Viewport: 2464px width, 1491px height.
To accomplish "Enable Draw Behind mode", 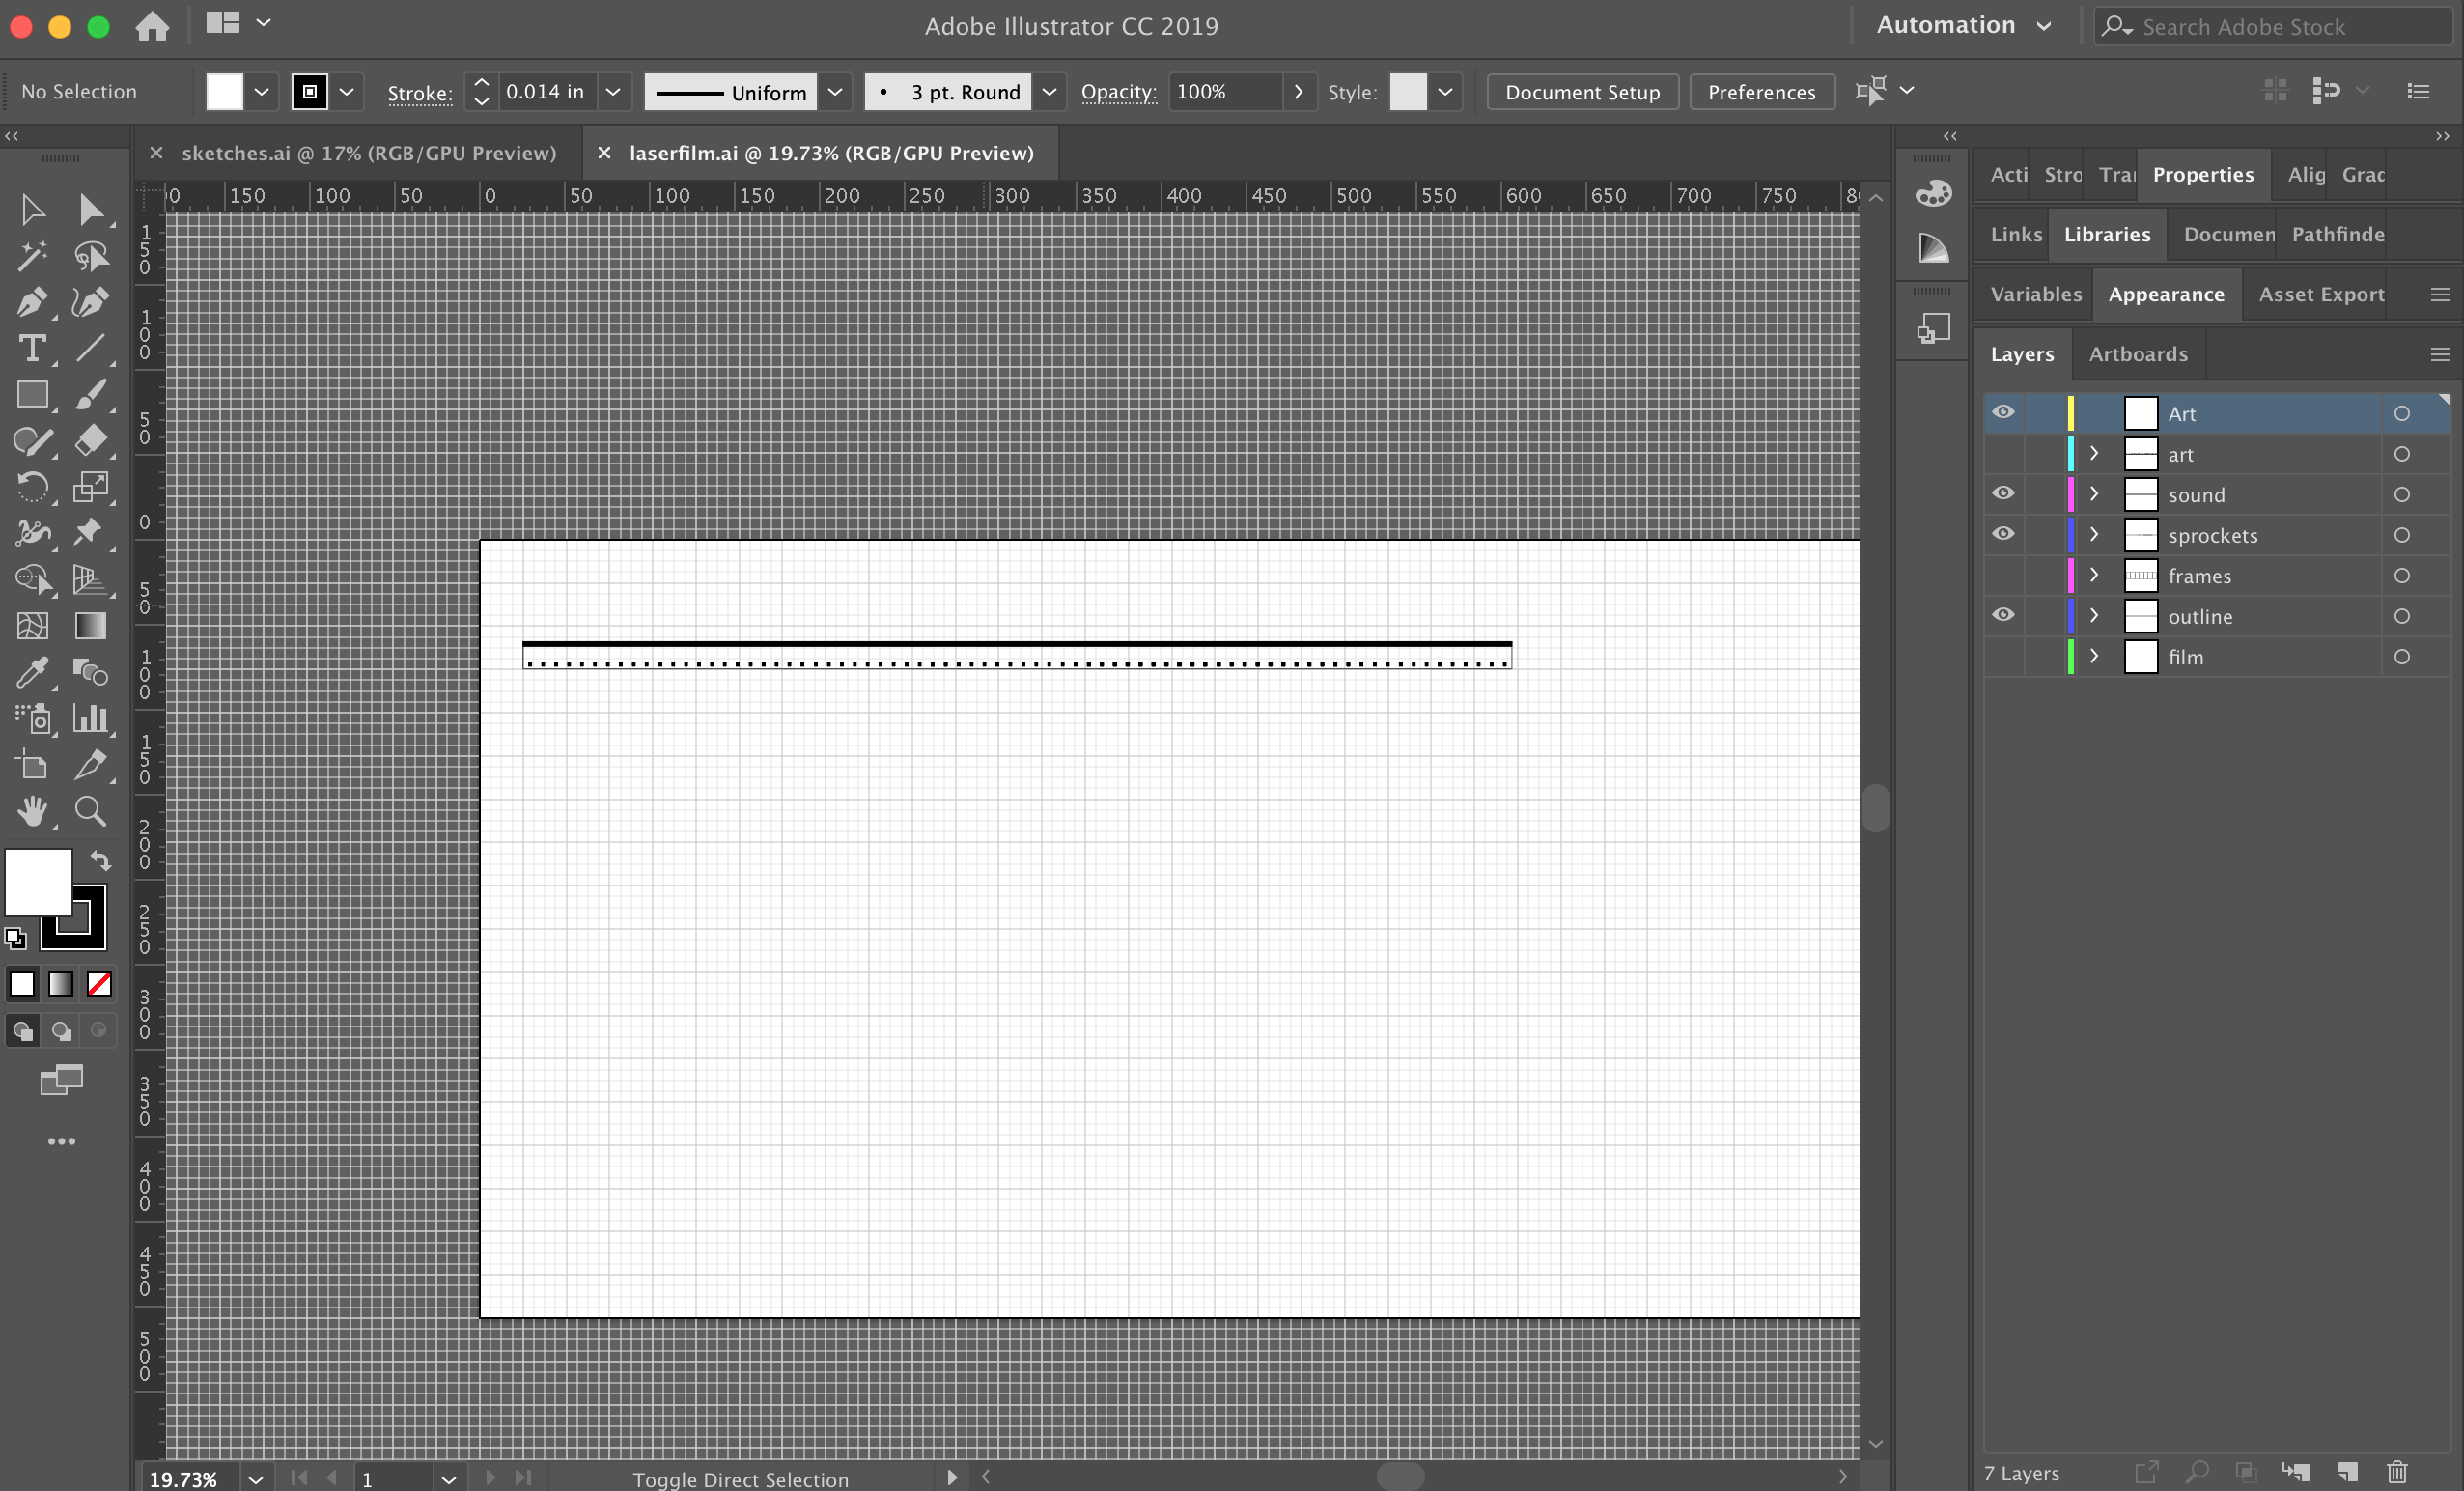I will coord(61,1030).
